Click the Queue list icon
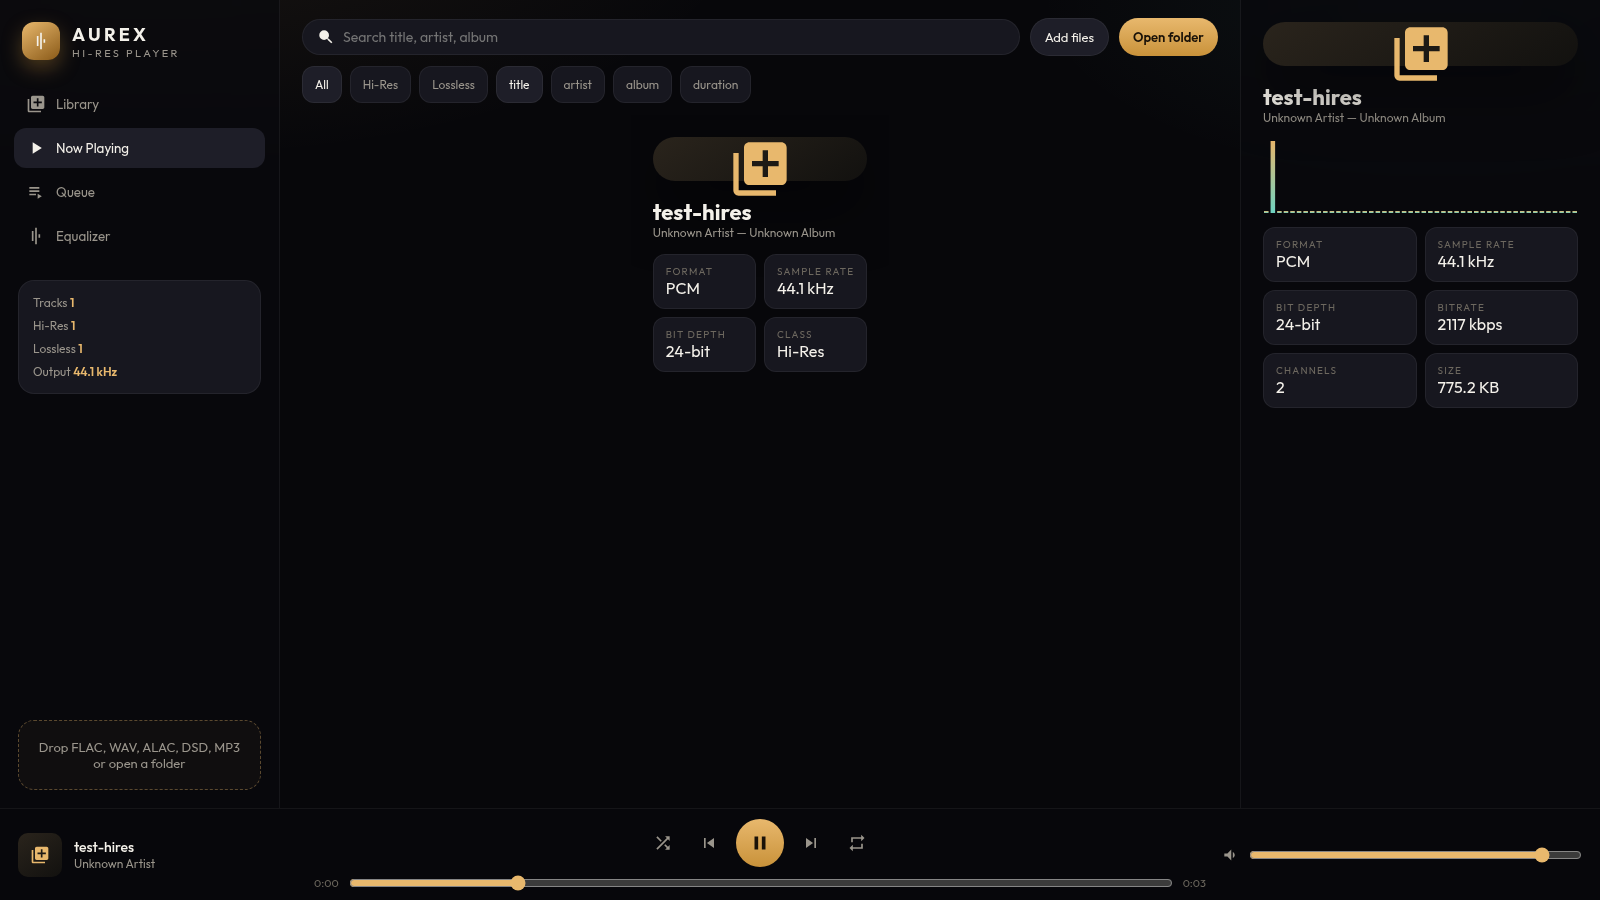This screenshot has width=1600, height=900. (36, 192)
